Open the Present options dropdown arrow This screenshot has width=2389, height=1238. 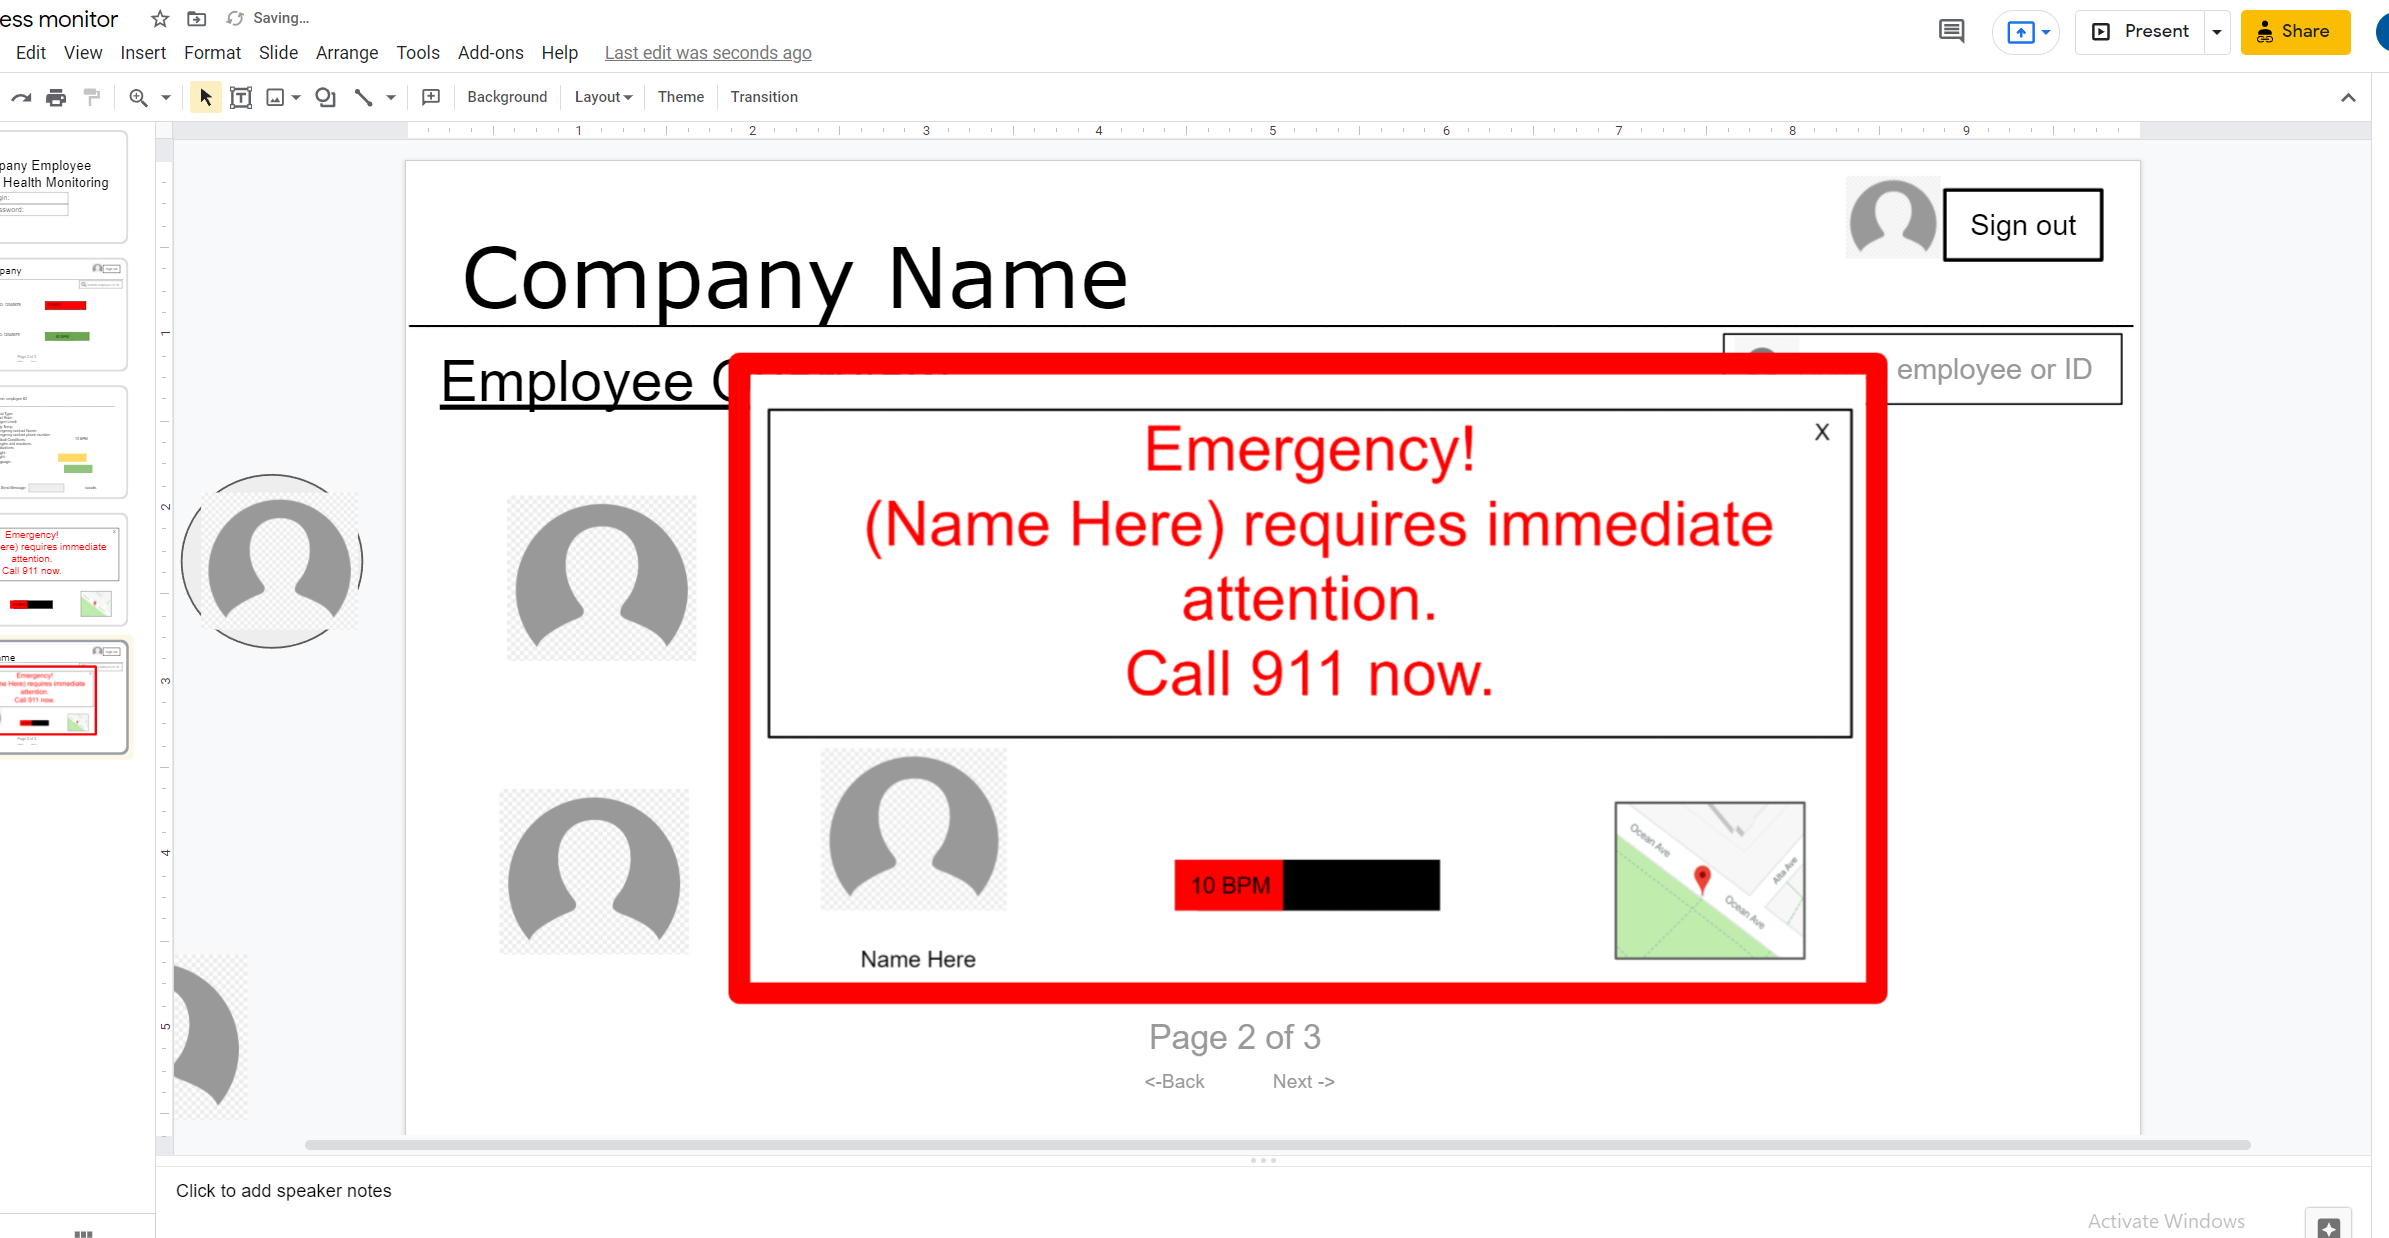(2217, 32)
